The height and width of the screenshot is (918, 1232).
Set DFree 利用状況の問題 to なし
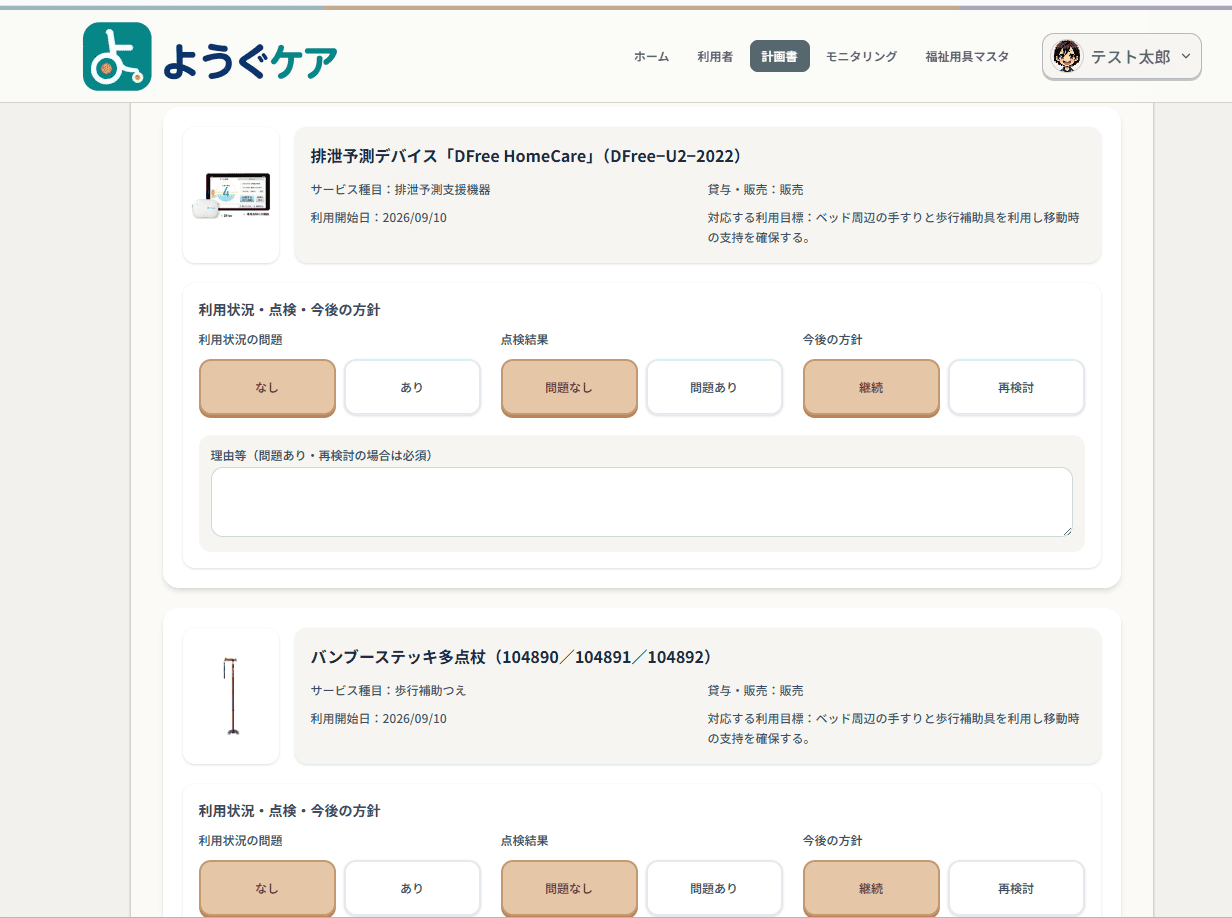tap(267, 388)
